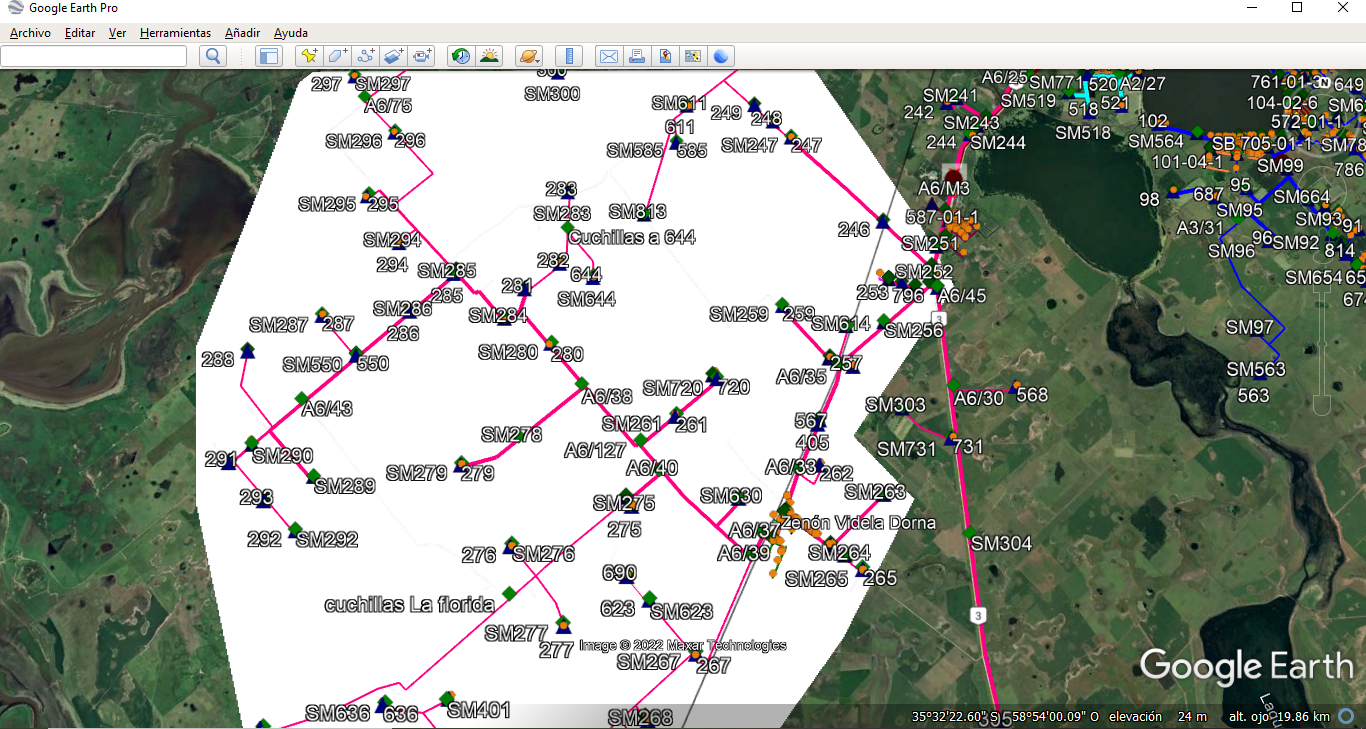Click the SM813 placemark label
The height and width of the screenshot is (729, 1366).
tap(637, 211)
